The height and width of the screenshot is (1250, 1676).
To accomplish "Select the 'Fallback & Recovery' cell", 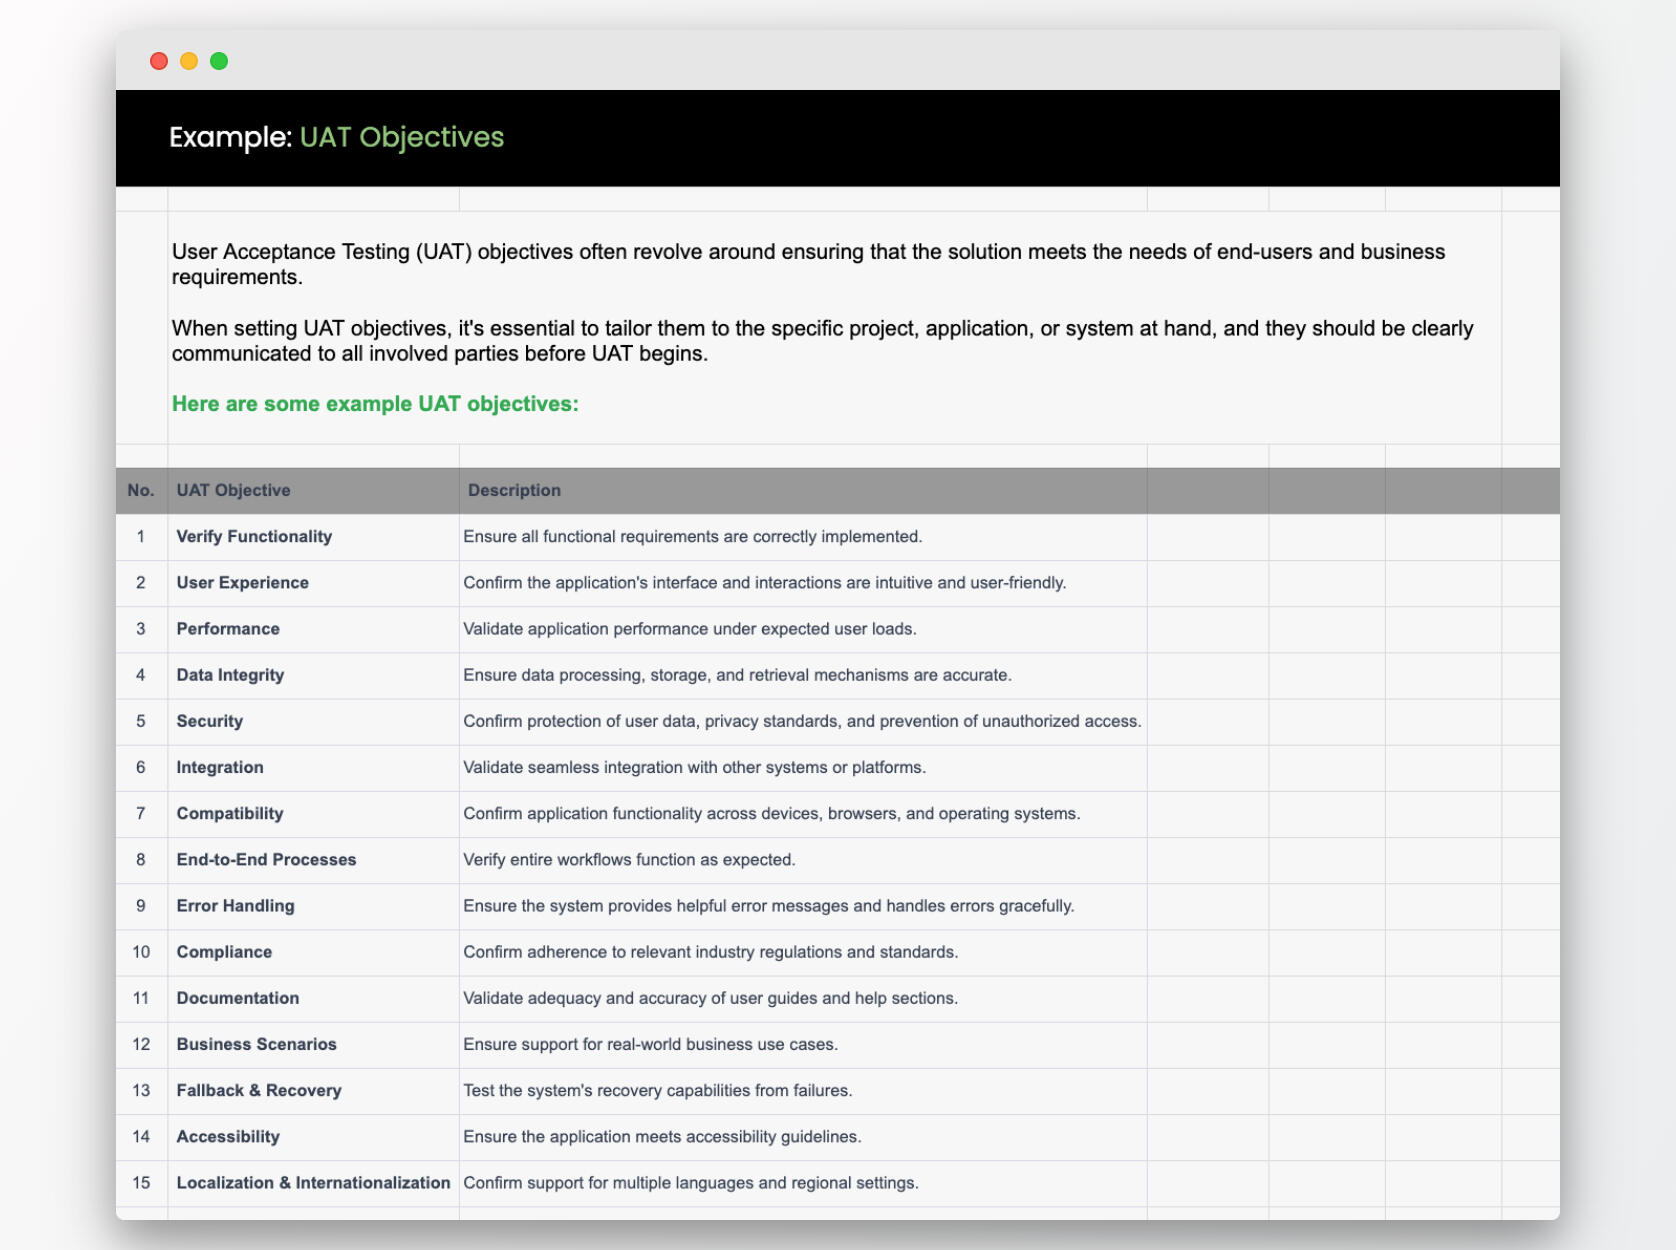I will [259, 1090].
